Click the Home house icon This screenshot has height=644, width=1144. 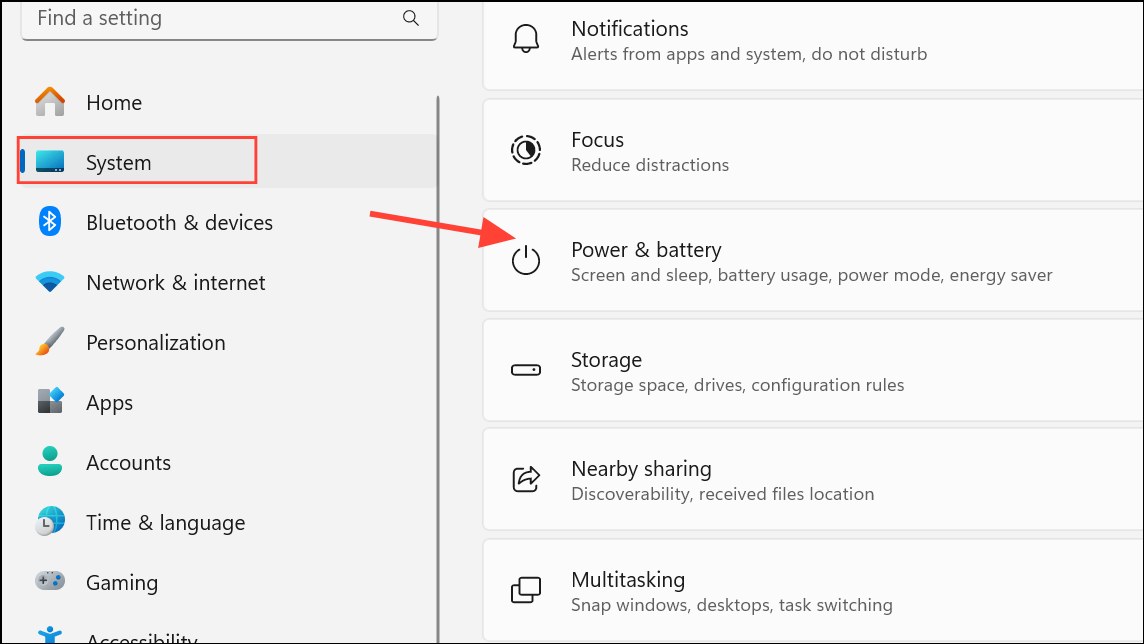49,102
